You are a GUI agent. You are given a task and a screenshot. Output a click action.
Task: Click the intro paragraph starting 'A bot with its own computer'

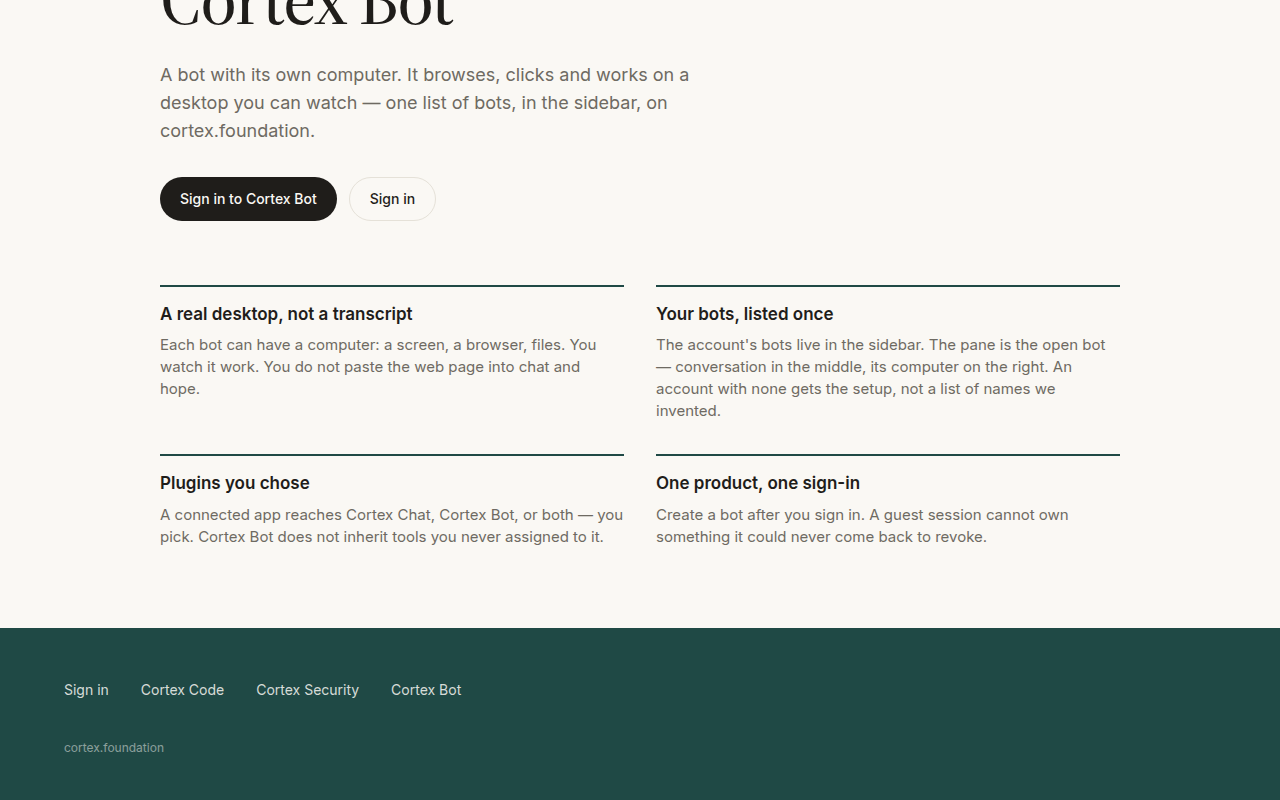(425, 103)
